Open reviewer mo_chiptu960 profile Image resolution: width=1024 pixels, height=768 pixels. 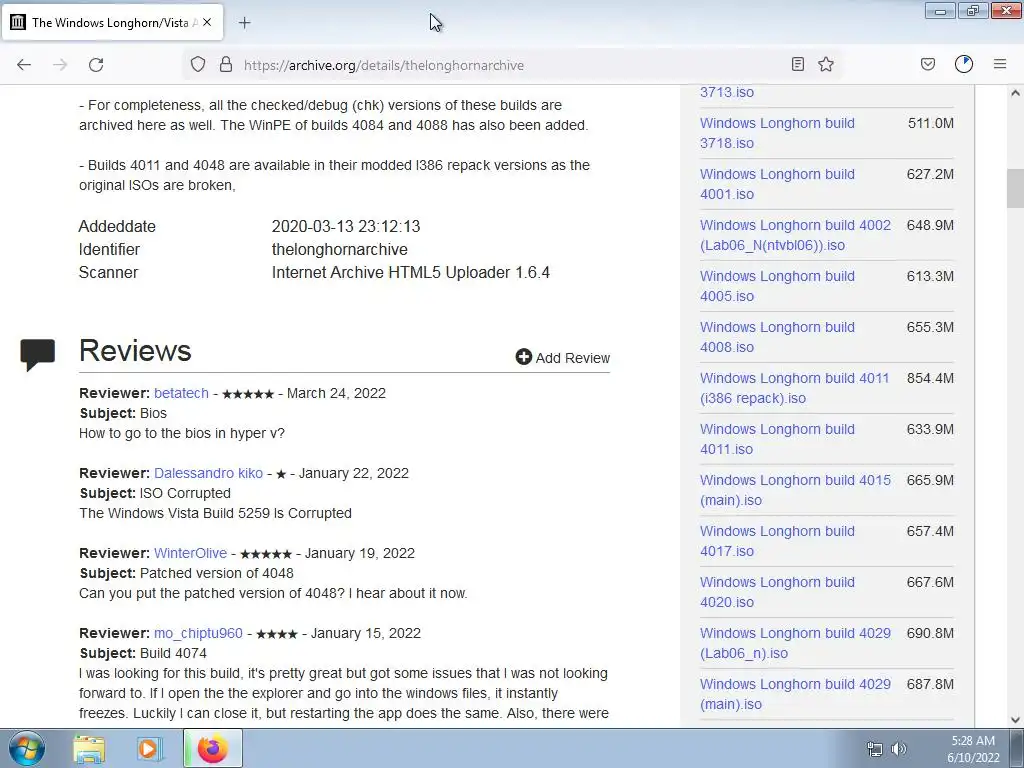[199, 633]
